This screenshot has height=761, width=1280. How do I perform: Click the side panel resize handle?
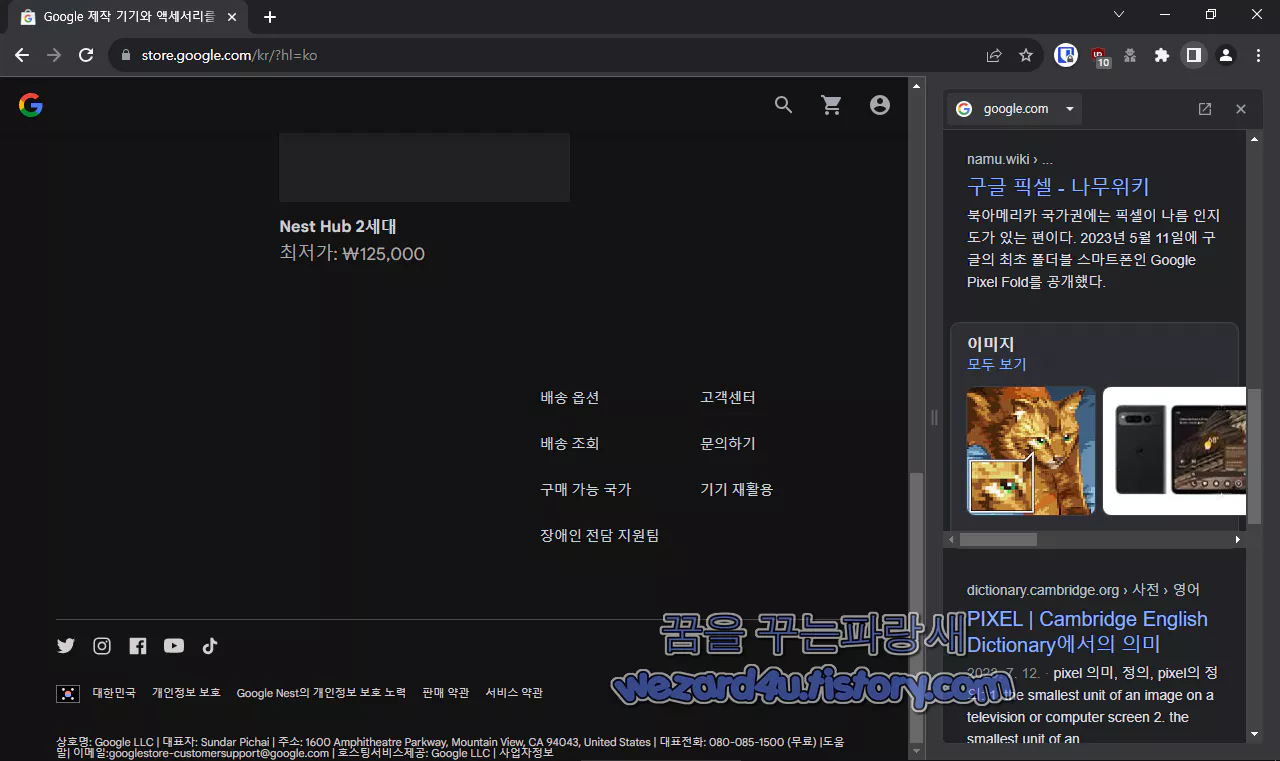point(934,418)
